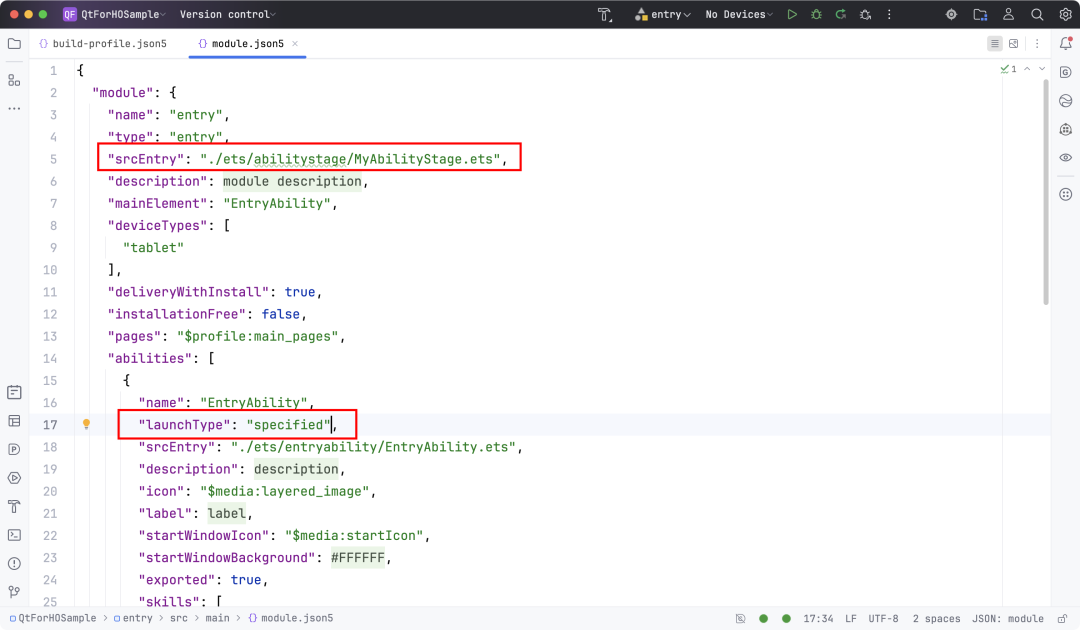Image resolution: width=1080 pixels, height=630 pixels.
Task: Click the quick-fix lightbulb on line 17
Action: tap(86, 424)
